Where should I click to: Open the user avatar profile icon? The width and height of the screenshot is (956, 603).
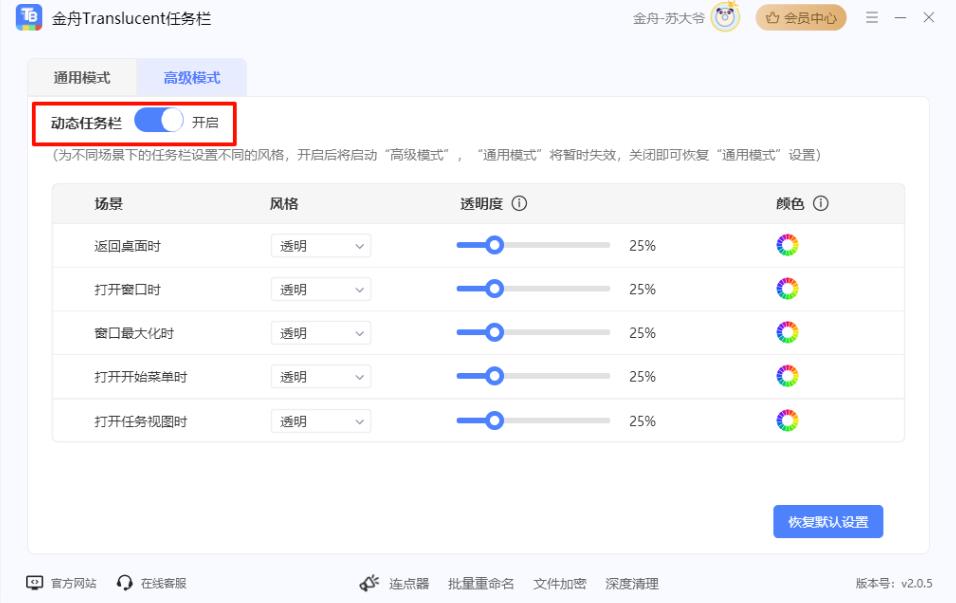click(x=725, y=17)
